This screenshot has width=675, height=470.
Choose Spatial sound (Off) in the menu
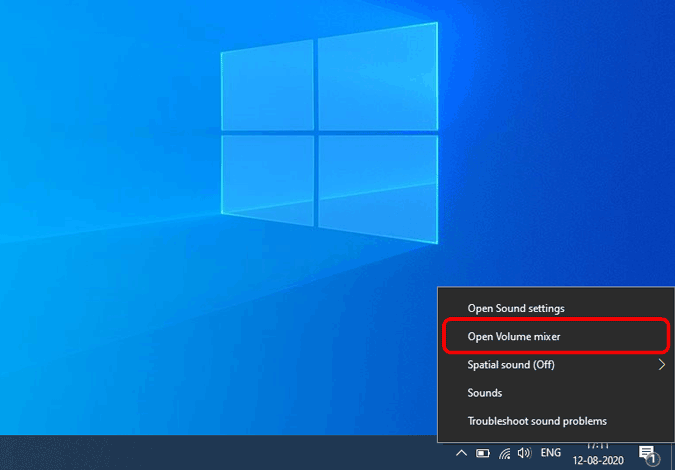511,365
